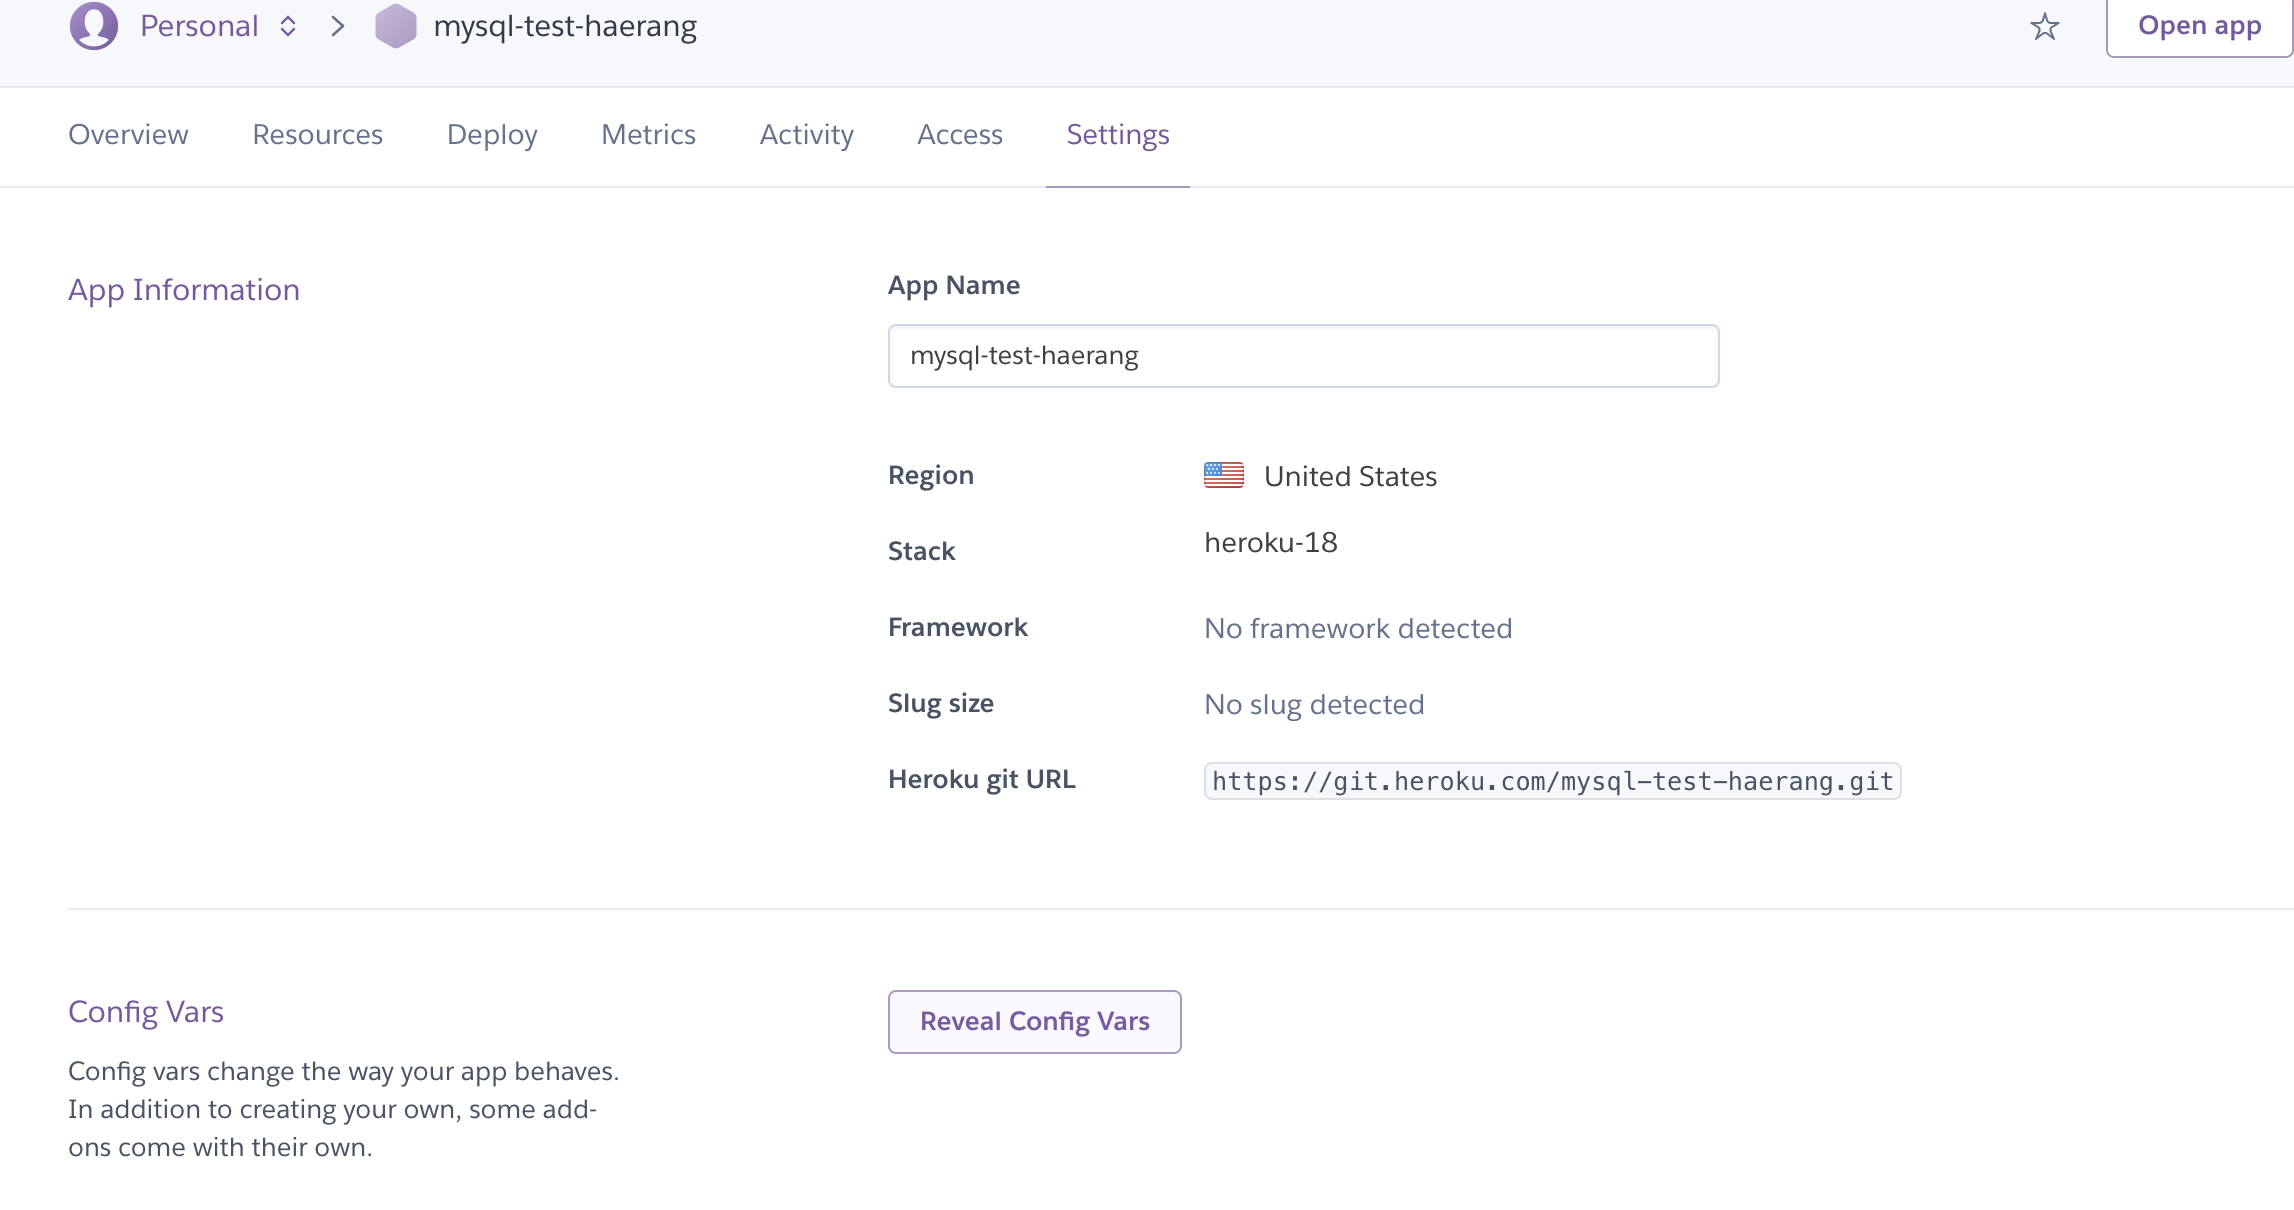Screen dimensions: 2294x1210
Task: Select the Heroku git URL box
Action: [1552, 781]
